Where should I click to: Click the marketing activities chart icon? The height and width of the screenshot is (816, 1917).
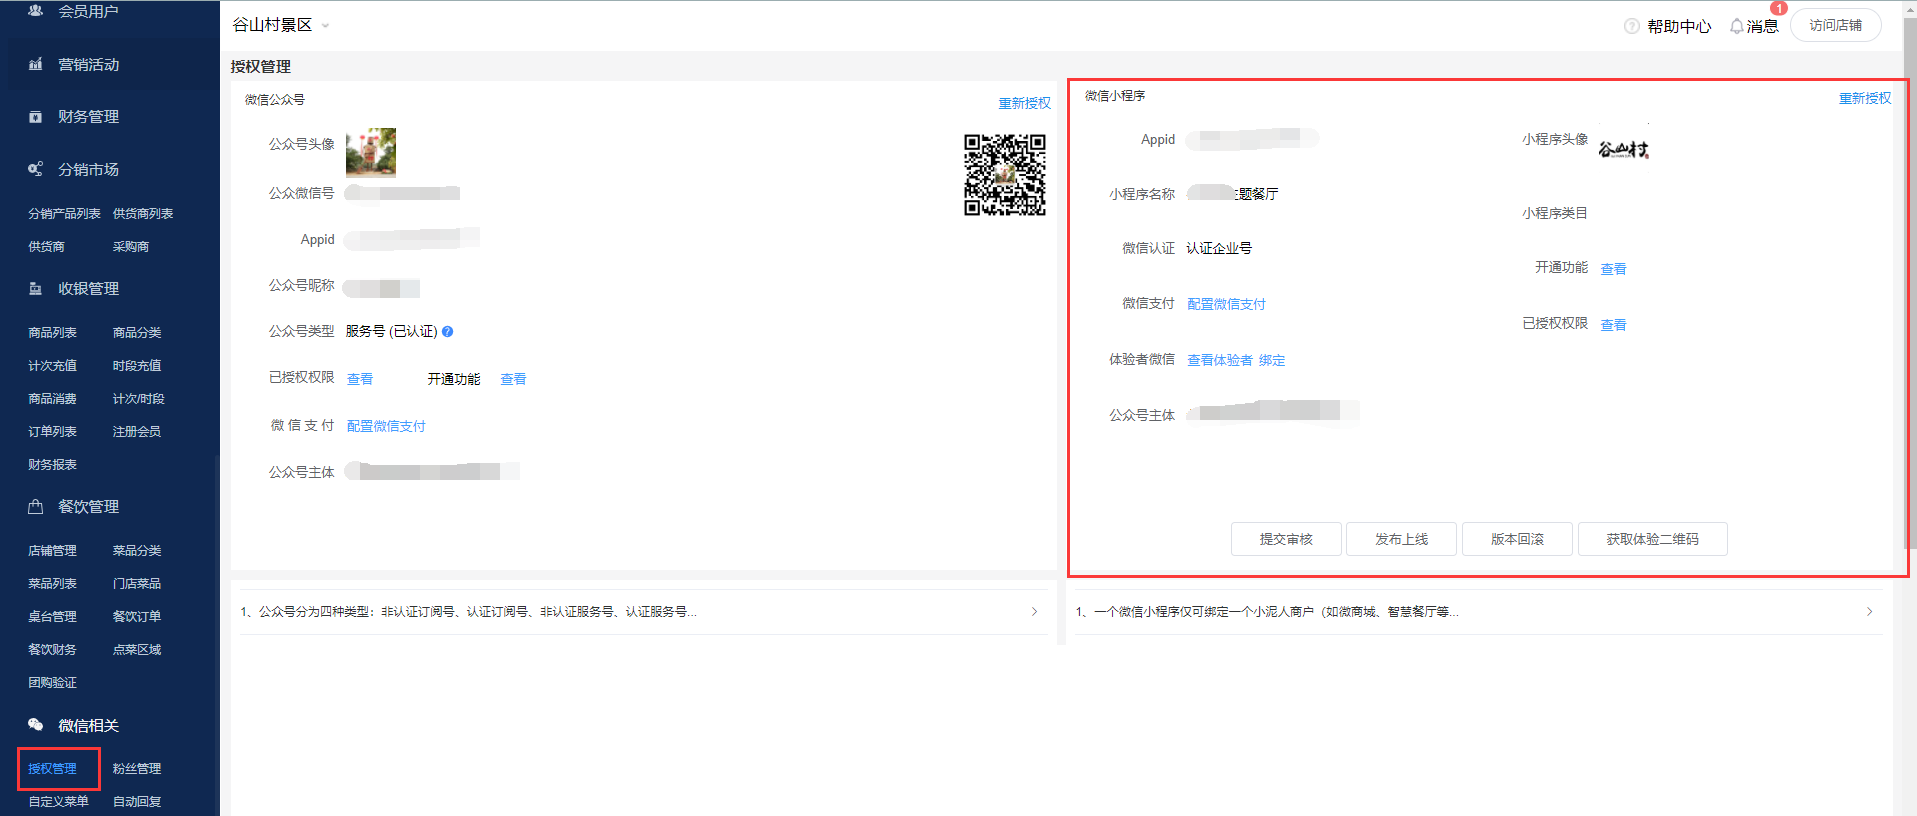36,64
